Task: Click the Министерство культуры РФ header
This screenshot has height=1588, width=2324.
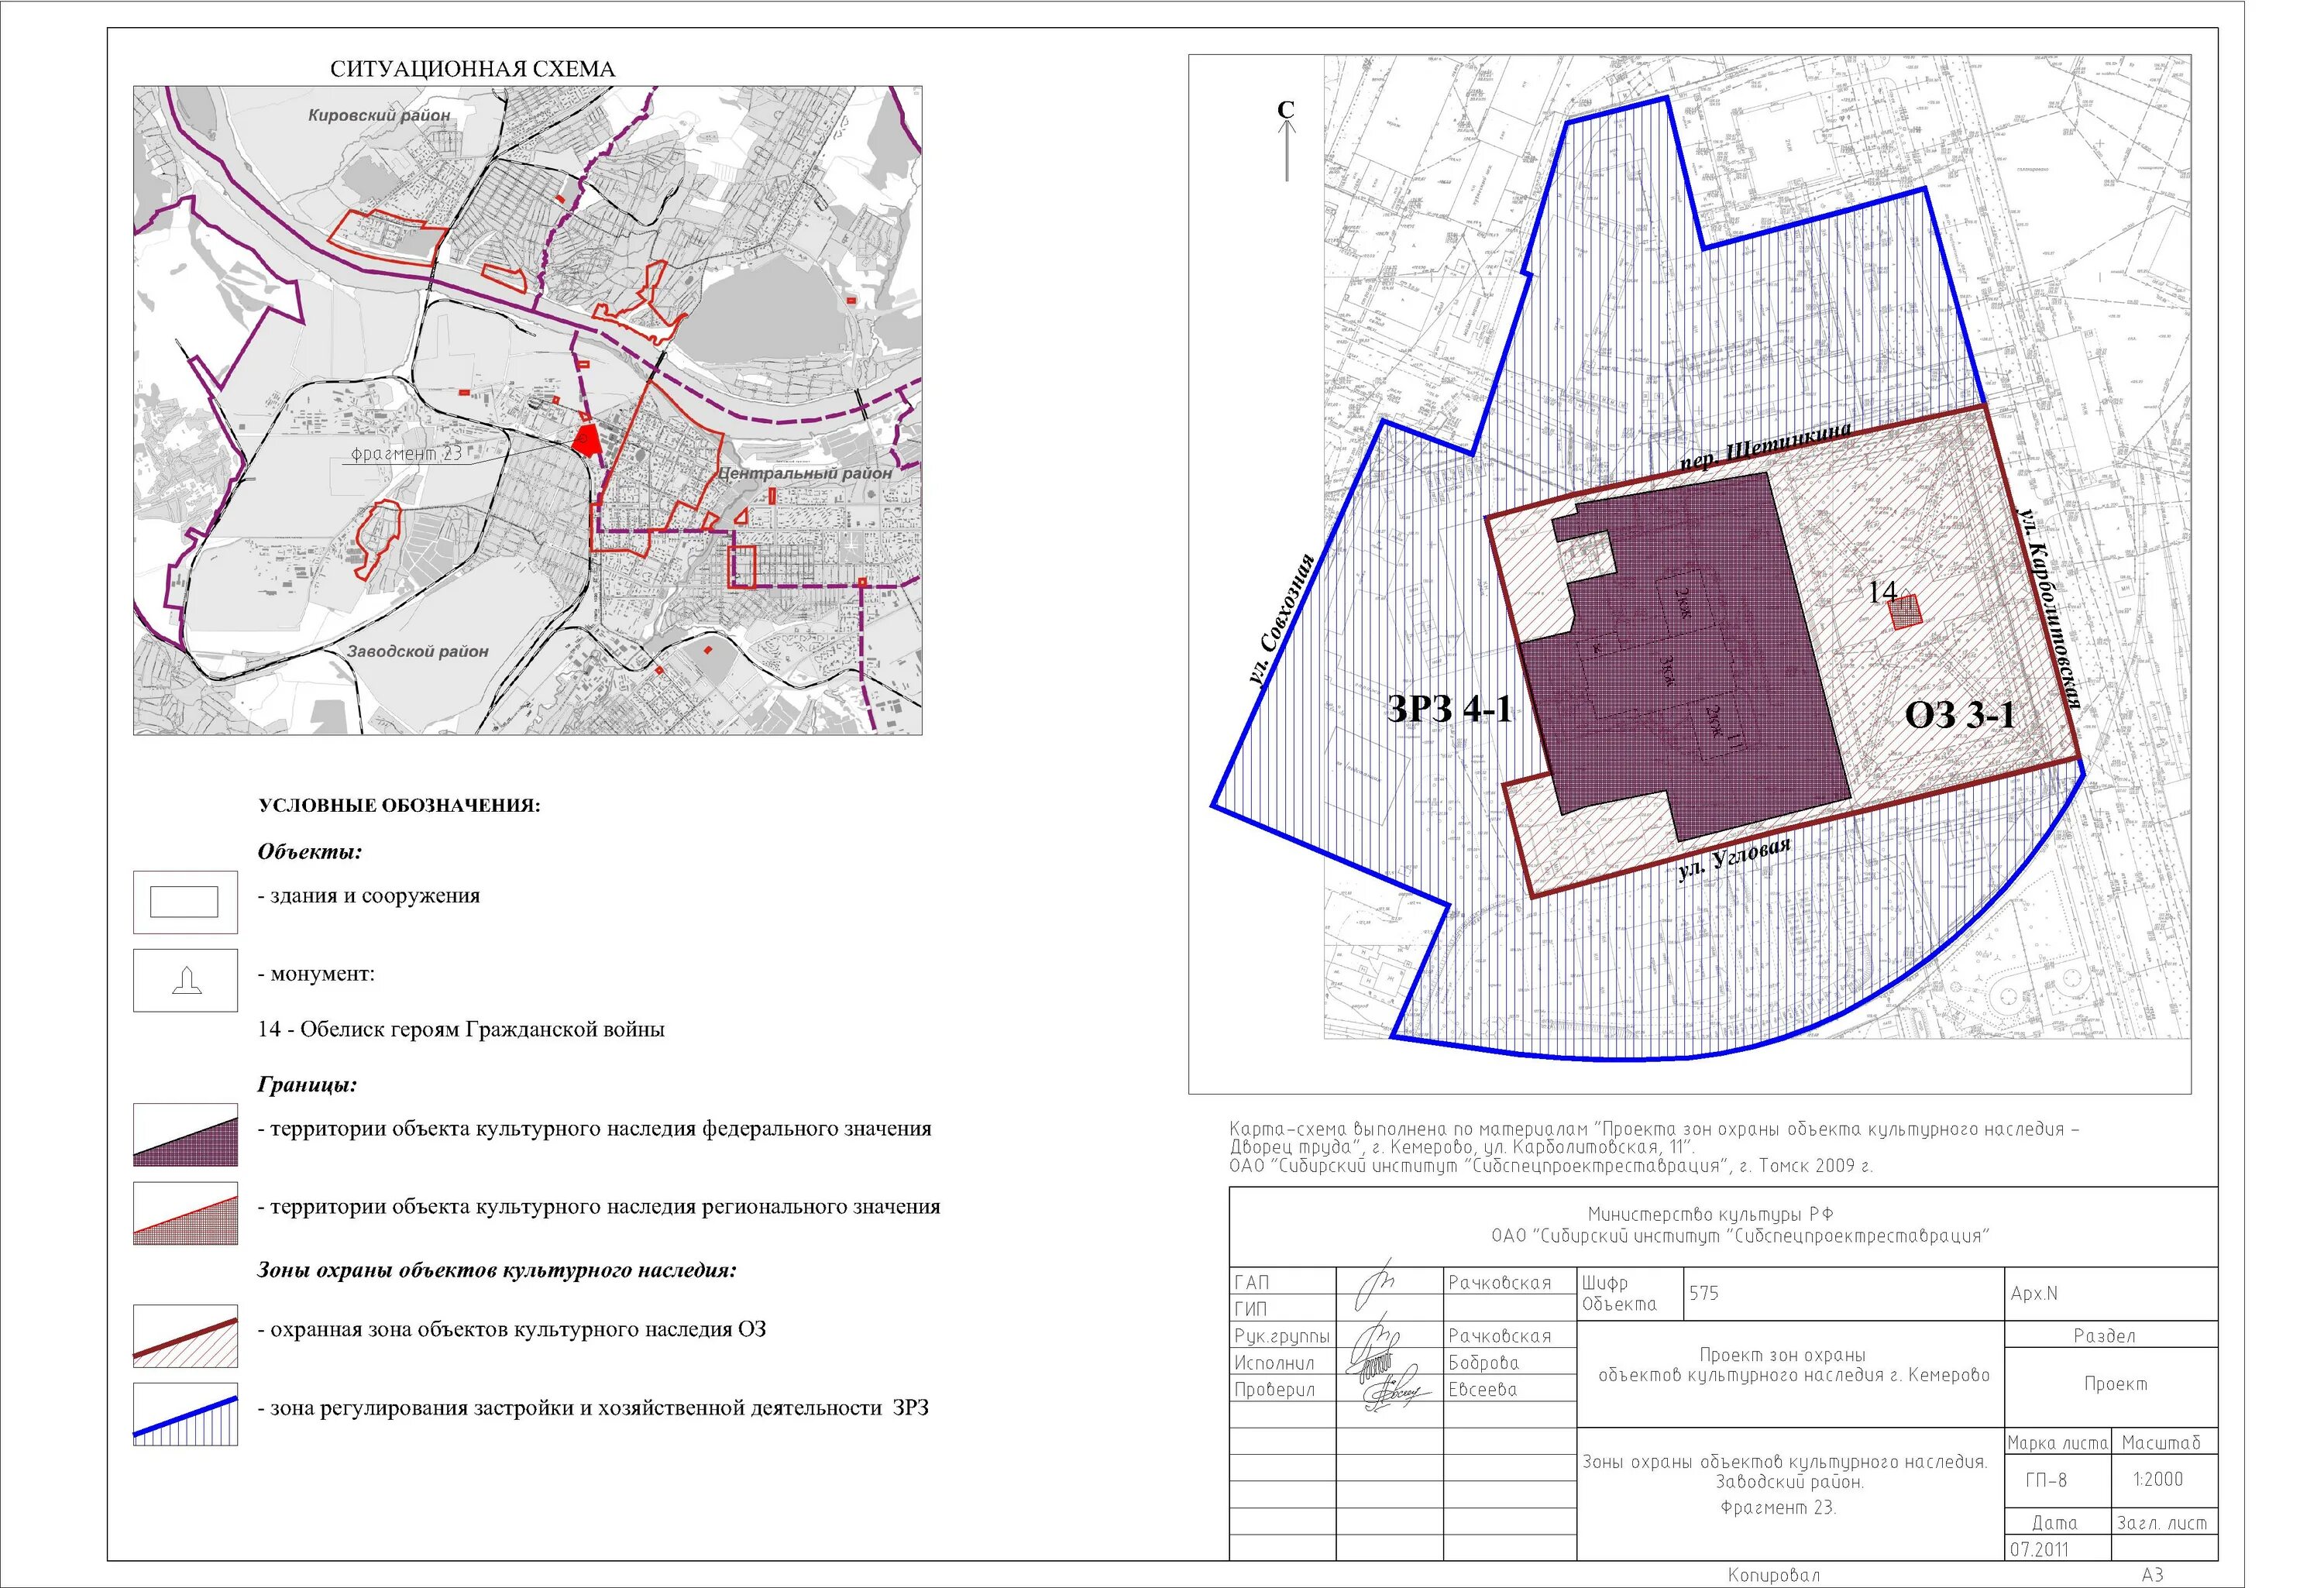Action: 1710,1215
